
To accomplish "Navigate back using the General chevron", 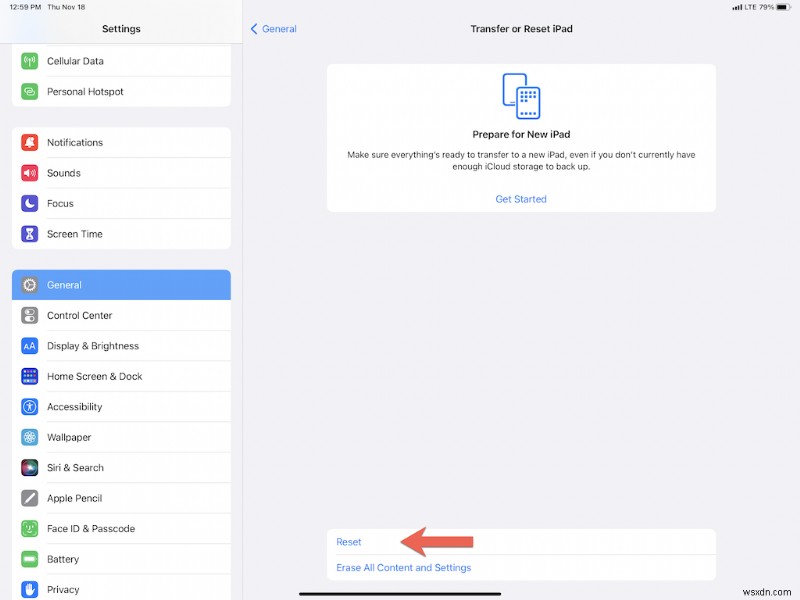I will pos(272,29).
